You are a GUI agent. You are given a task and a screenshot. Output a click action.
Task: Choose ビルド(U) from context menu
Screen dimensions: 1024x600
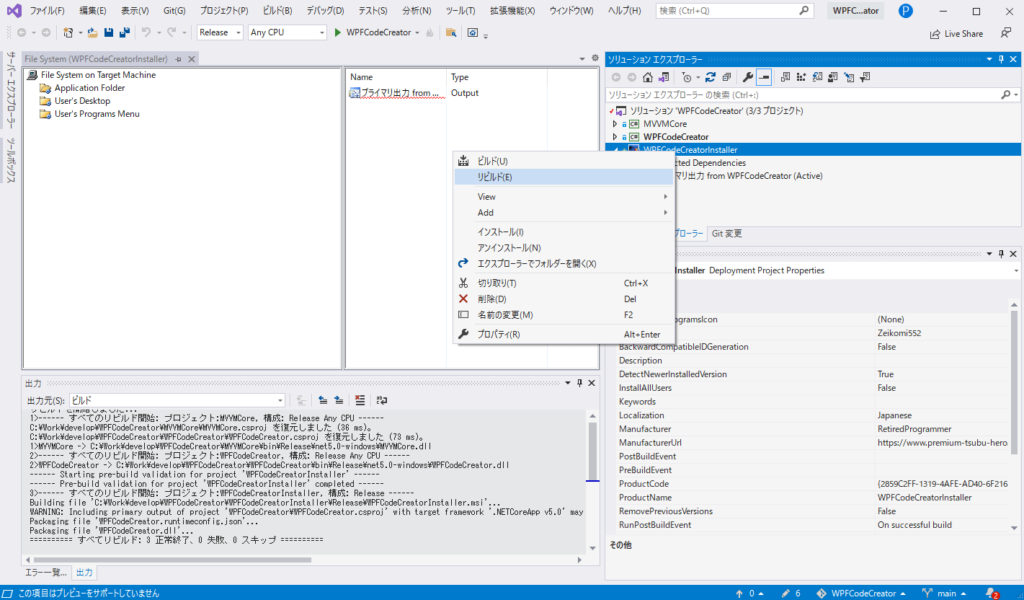[x=564, y=161]
